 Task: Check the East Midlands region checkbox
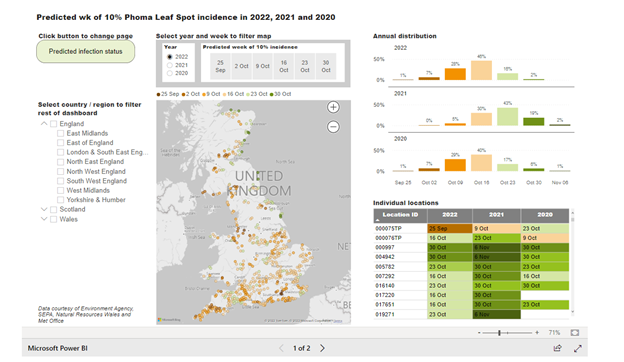point(60,133)
